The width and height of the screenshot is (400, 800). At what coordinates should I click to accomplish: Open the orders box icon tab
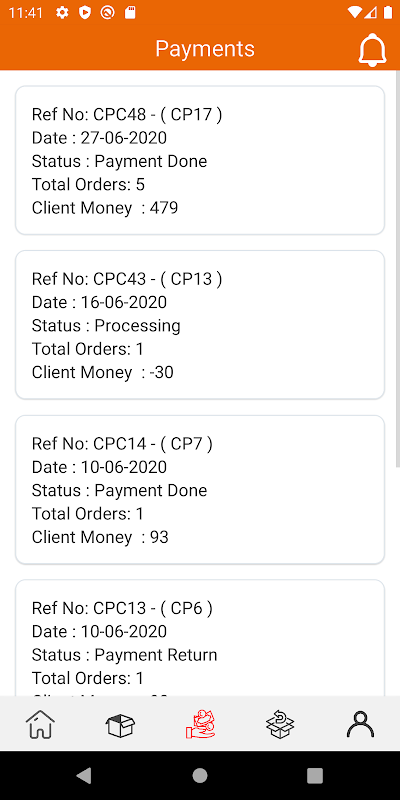pos(120,724)
